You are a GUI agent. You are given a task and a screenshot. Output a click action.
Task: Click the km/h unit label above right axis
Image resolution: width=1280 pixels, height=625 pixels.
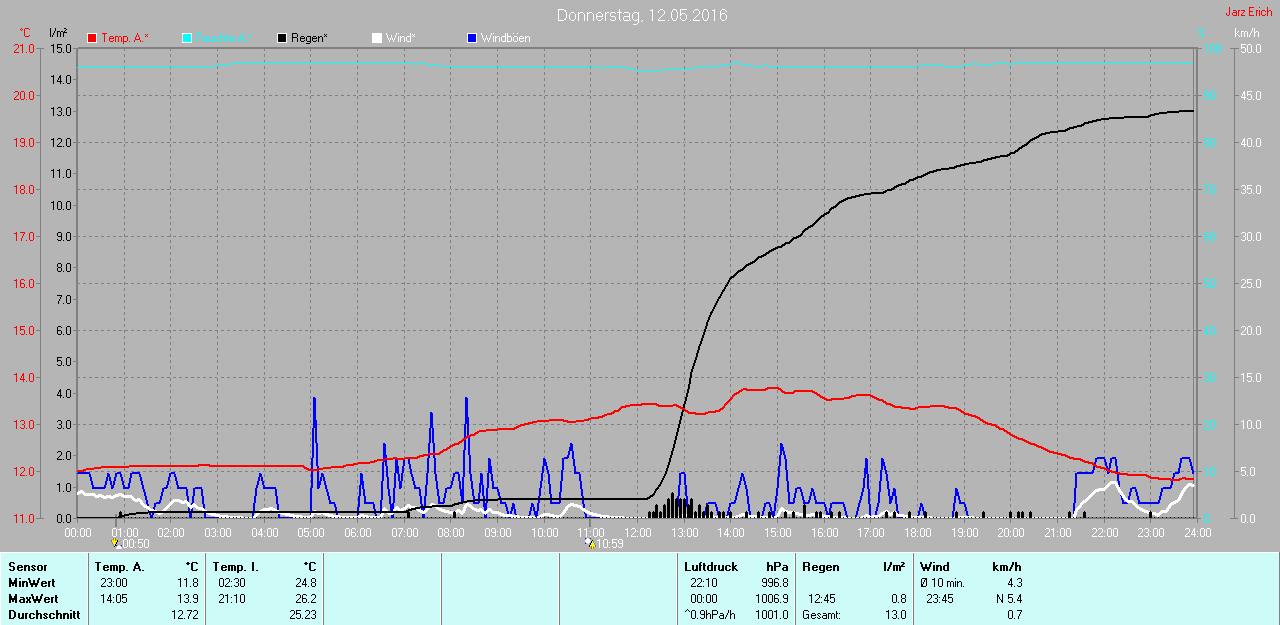click(1246, 33)
